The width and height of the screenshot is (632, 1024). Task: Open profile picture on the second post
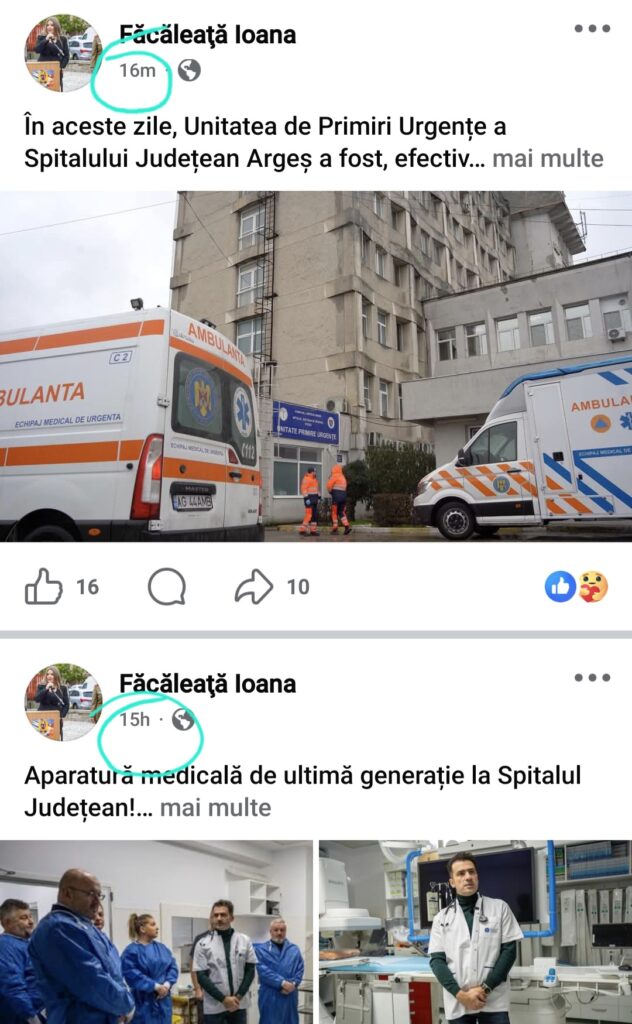point(63,702)
